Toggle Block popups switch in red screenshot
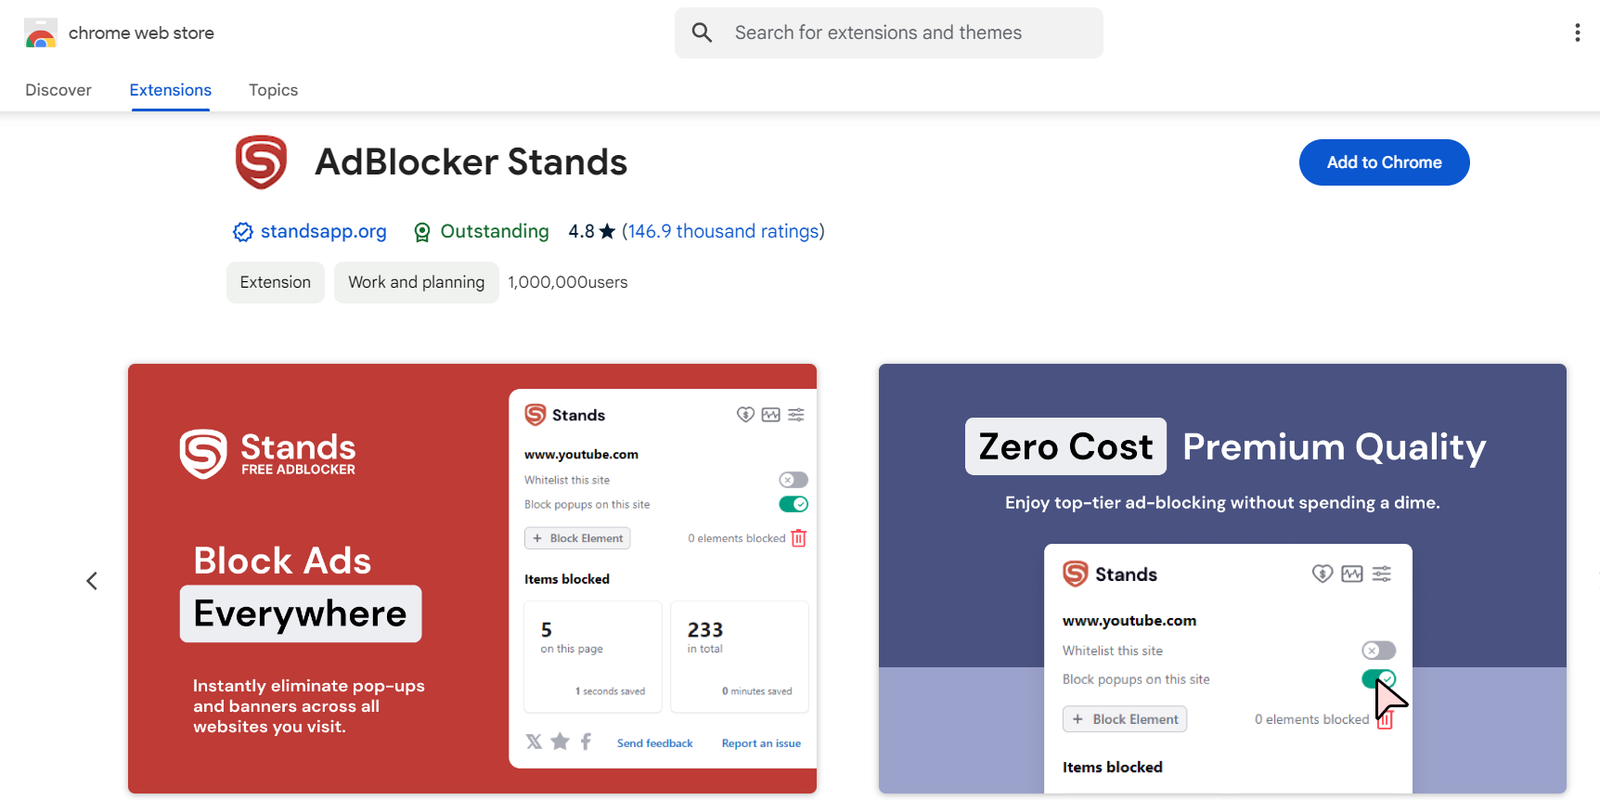1600x800 pixels. tap(793, 504)
